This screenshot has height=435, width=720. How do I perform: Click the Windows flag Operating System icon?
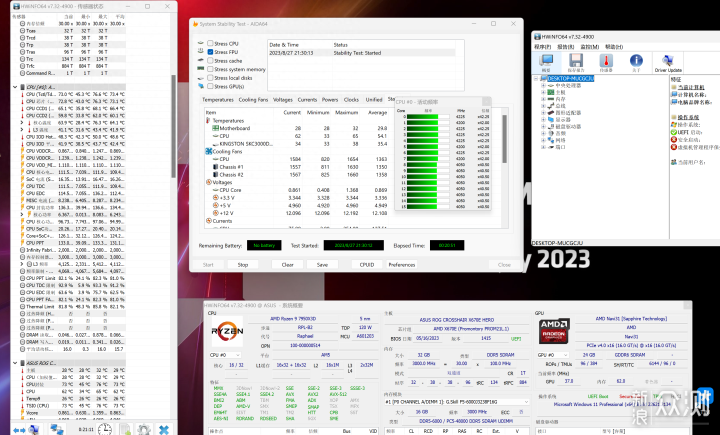pyautogui.click(x=674, y=124)
